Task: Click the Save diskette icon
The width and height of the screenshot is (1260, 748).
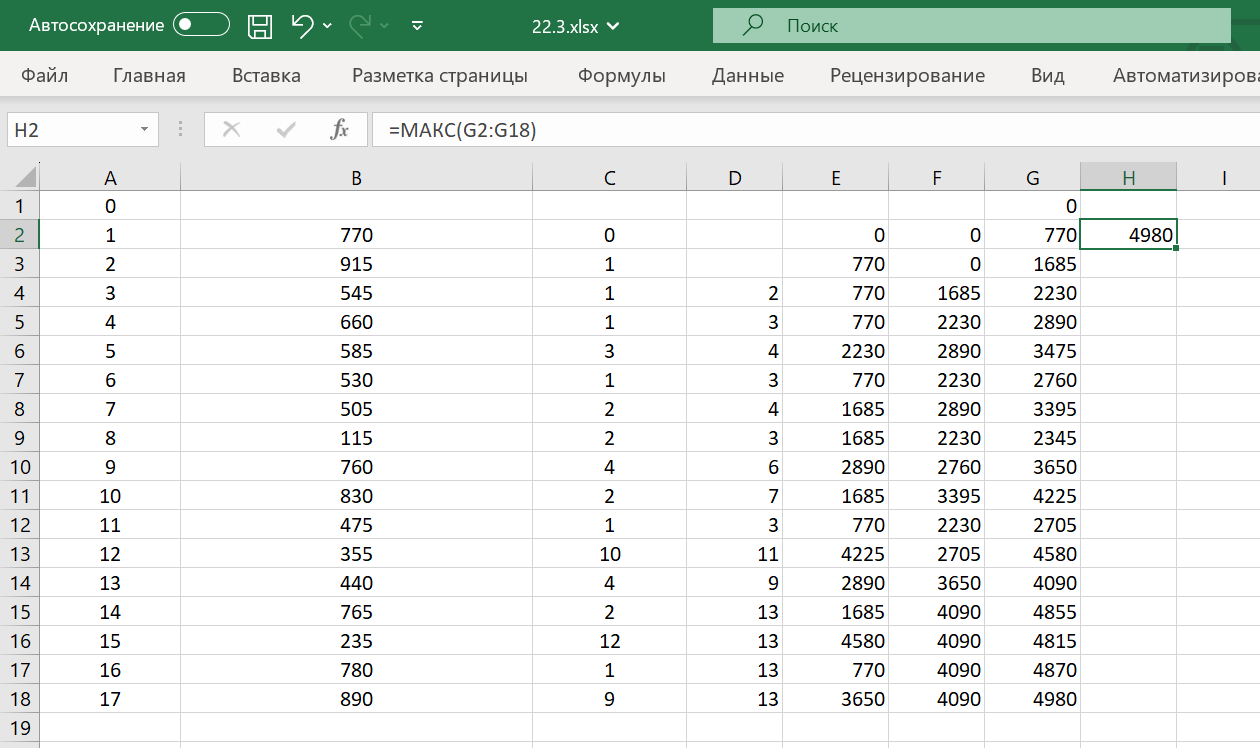Action: (260, 26)
